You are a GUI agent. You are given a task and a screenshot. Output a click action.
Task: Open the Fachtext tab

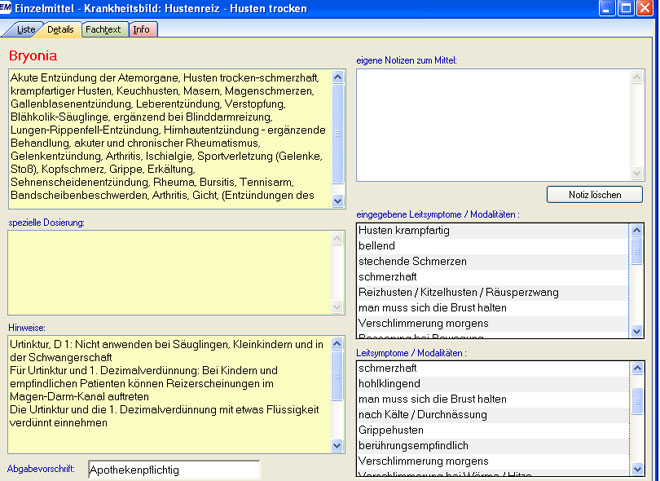(x=103, y=30)
